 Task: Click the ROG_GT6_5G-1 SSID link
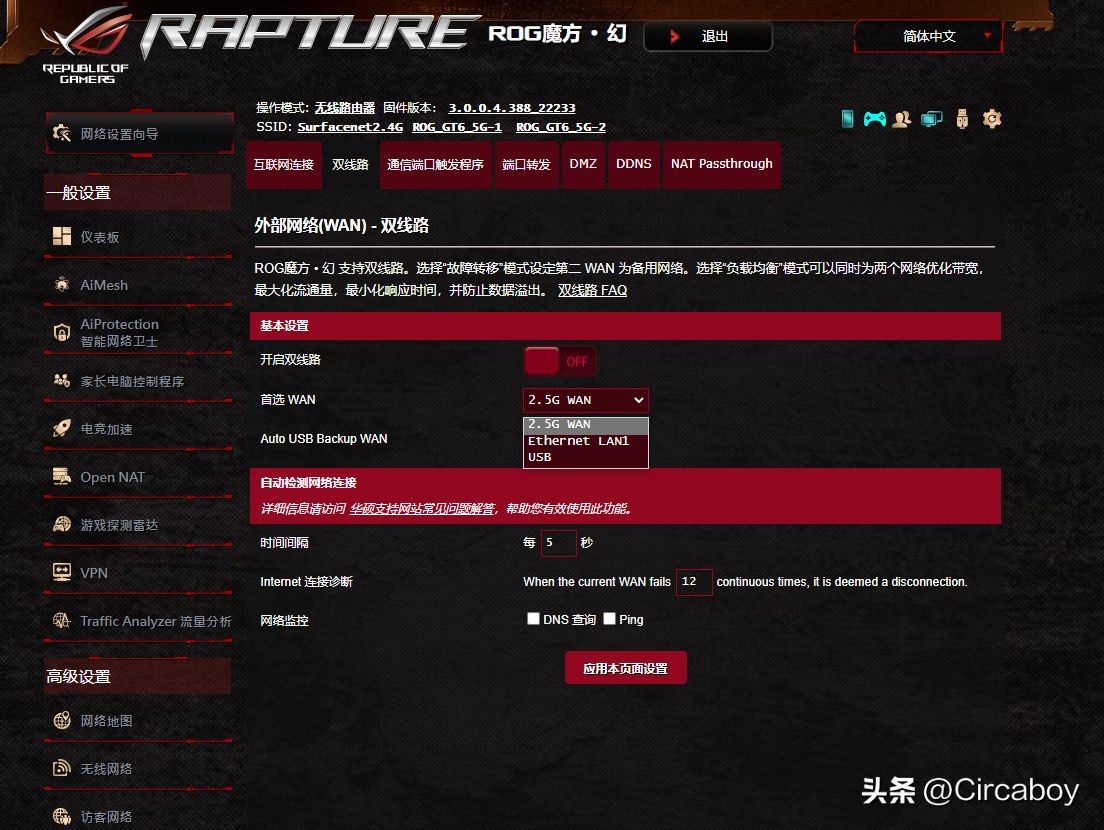tap(457, 127)
